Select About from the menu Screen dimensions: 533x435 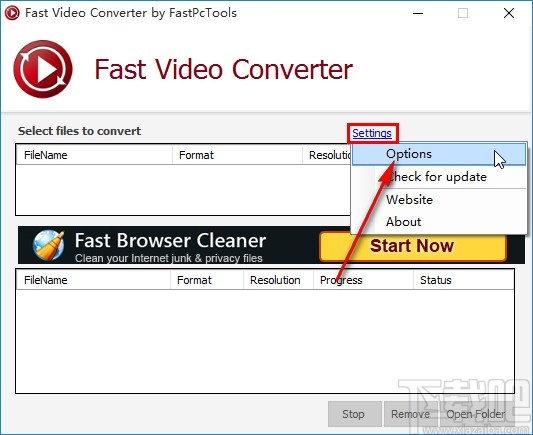pyautogui.click(x=439, y=222)
